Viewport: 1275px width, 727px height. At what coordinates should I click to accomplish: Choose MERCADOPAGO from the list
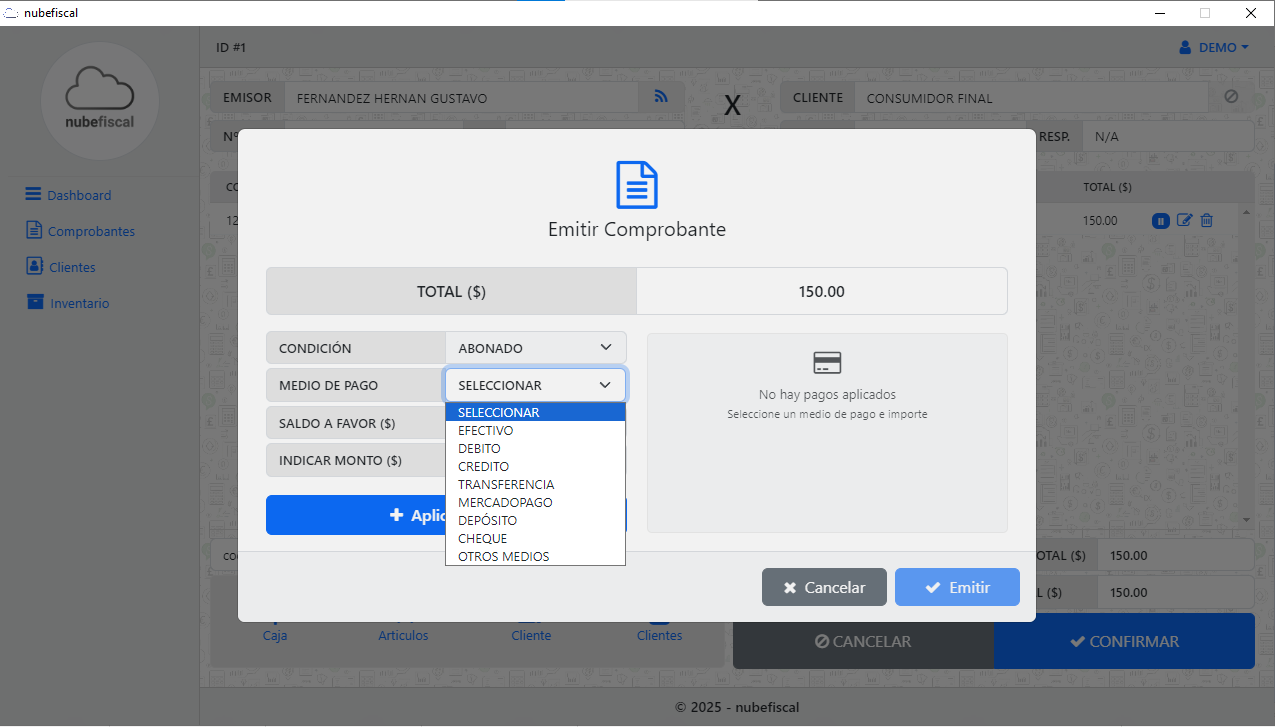(505, 503)
